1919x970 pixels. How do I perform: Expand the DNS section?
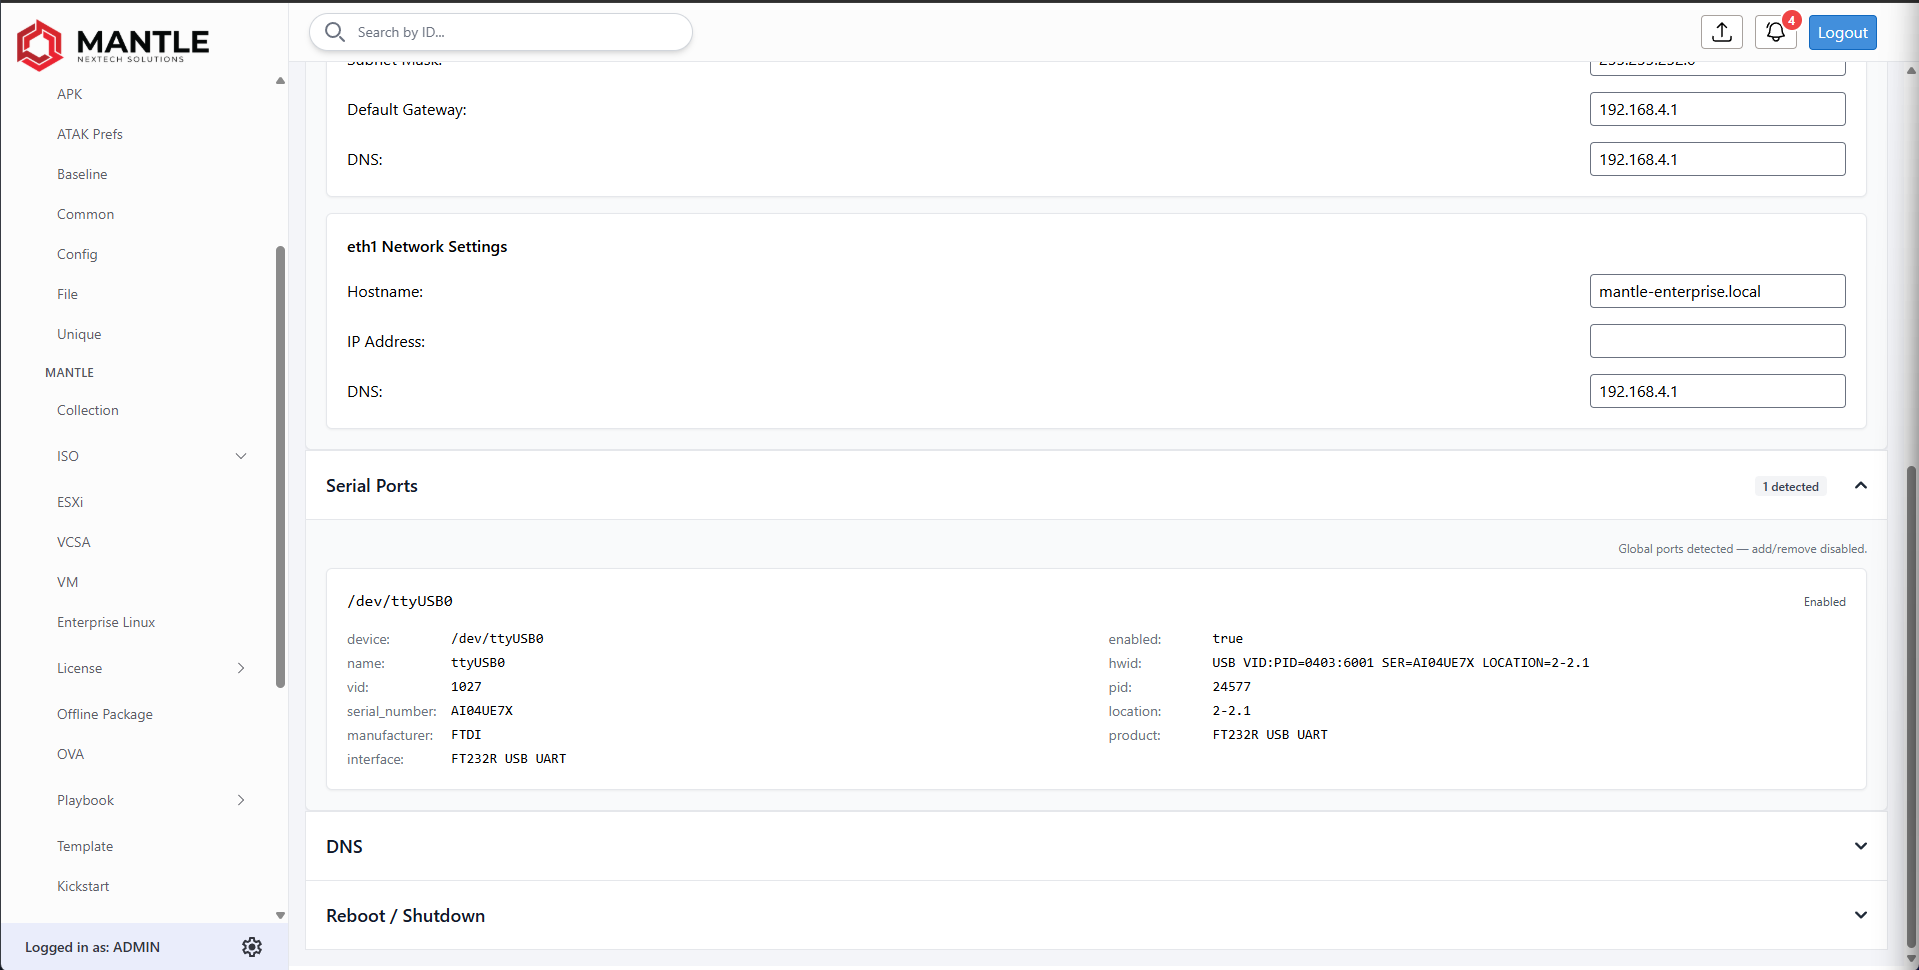pos(1861,846)
